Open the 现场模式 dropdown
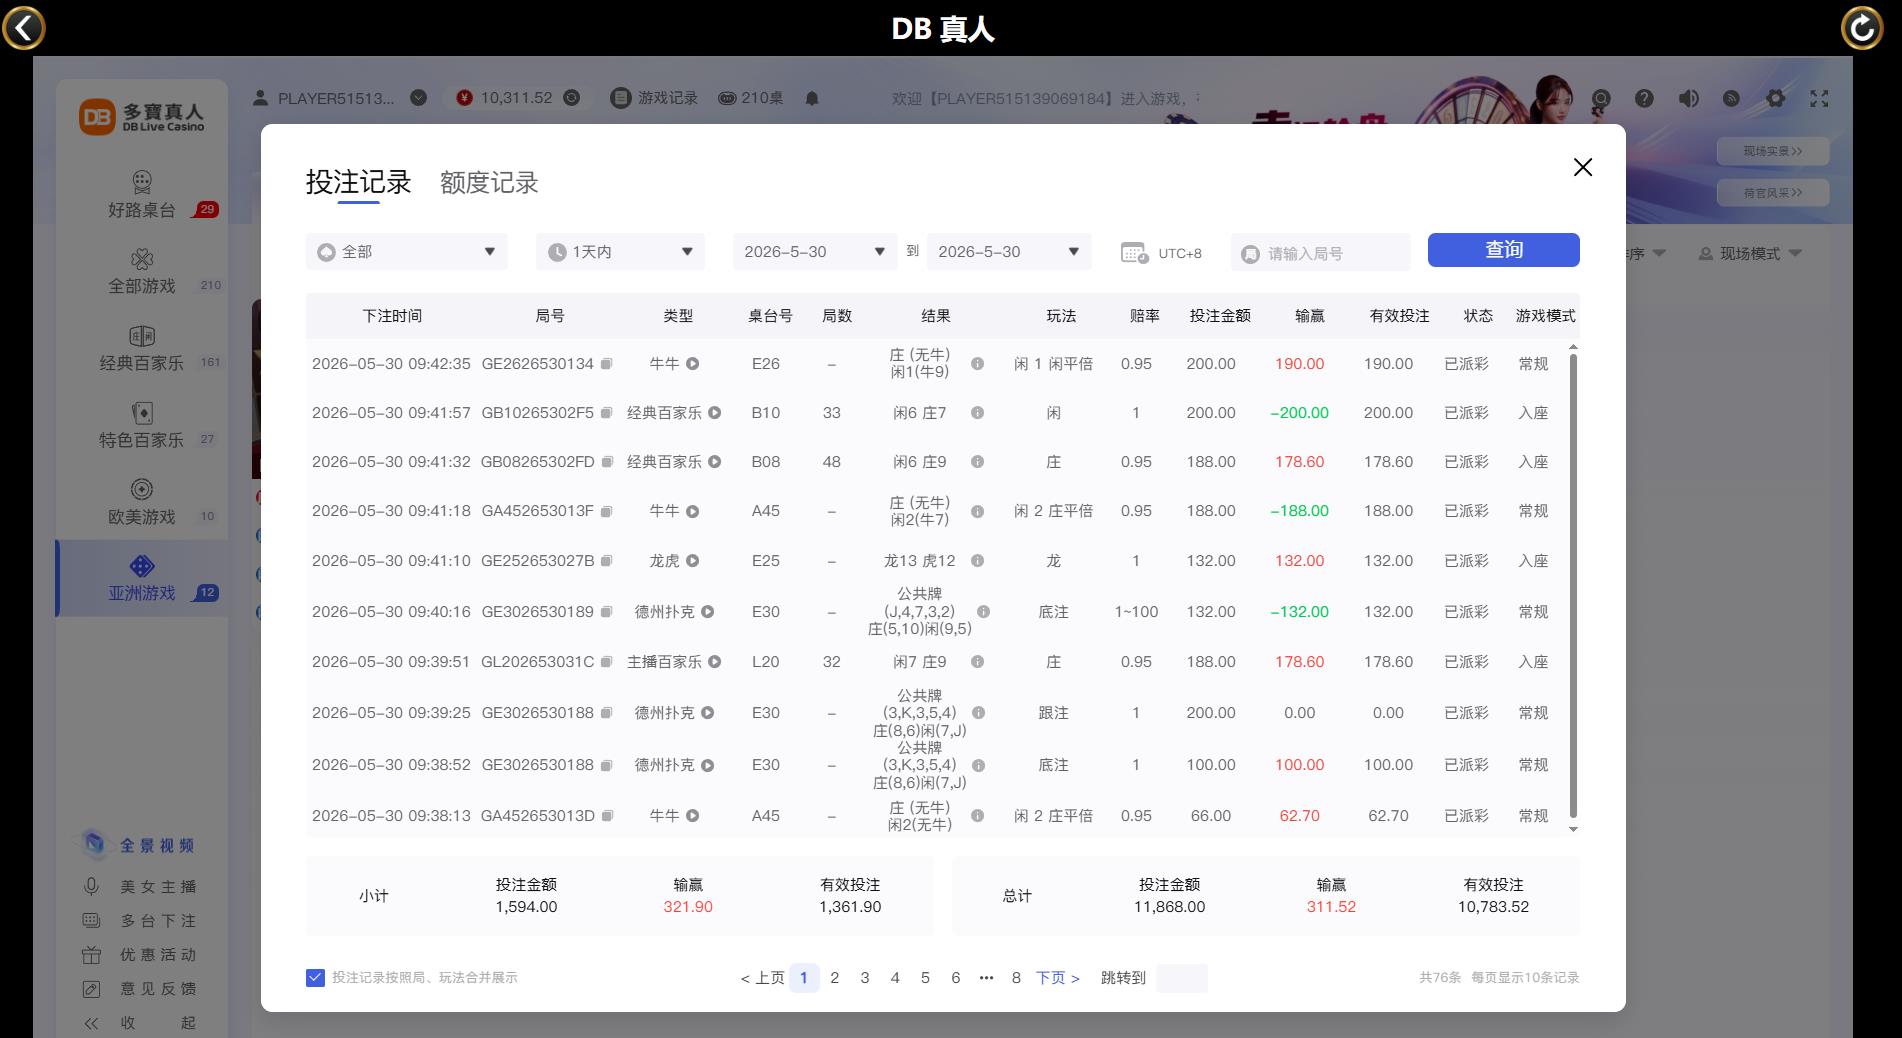The width and height of the screenshot is (1902, 1038). coord(1750,254)
